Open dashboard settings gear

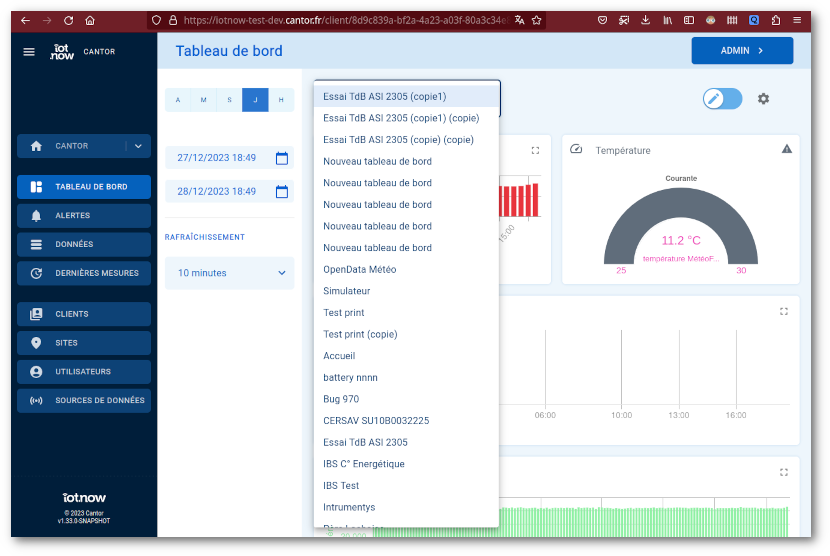point(764,99)
